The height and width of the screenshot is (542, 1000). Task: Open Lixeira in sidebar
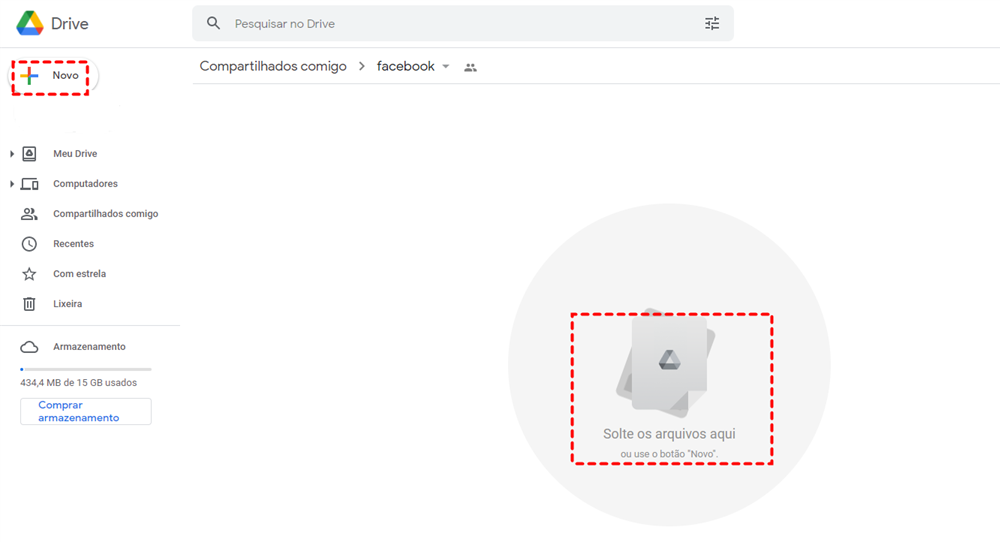[68, 304]
